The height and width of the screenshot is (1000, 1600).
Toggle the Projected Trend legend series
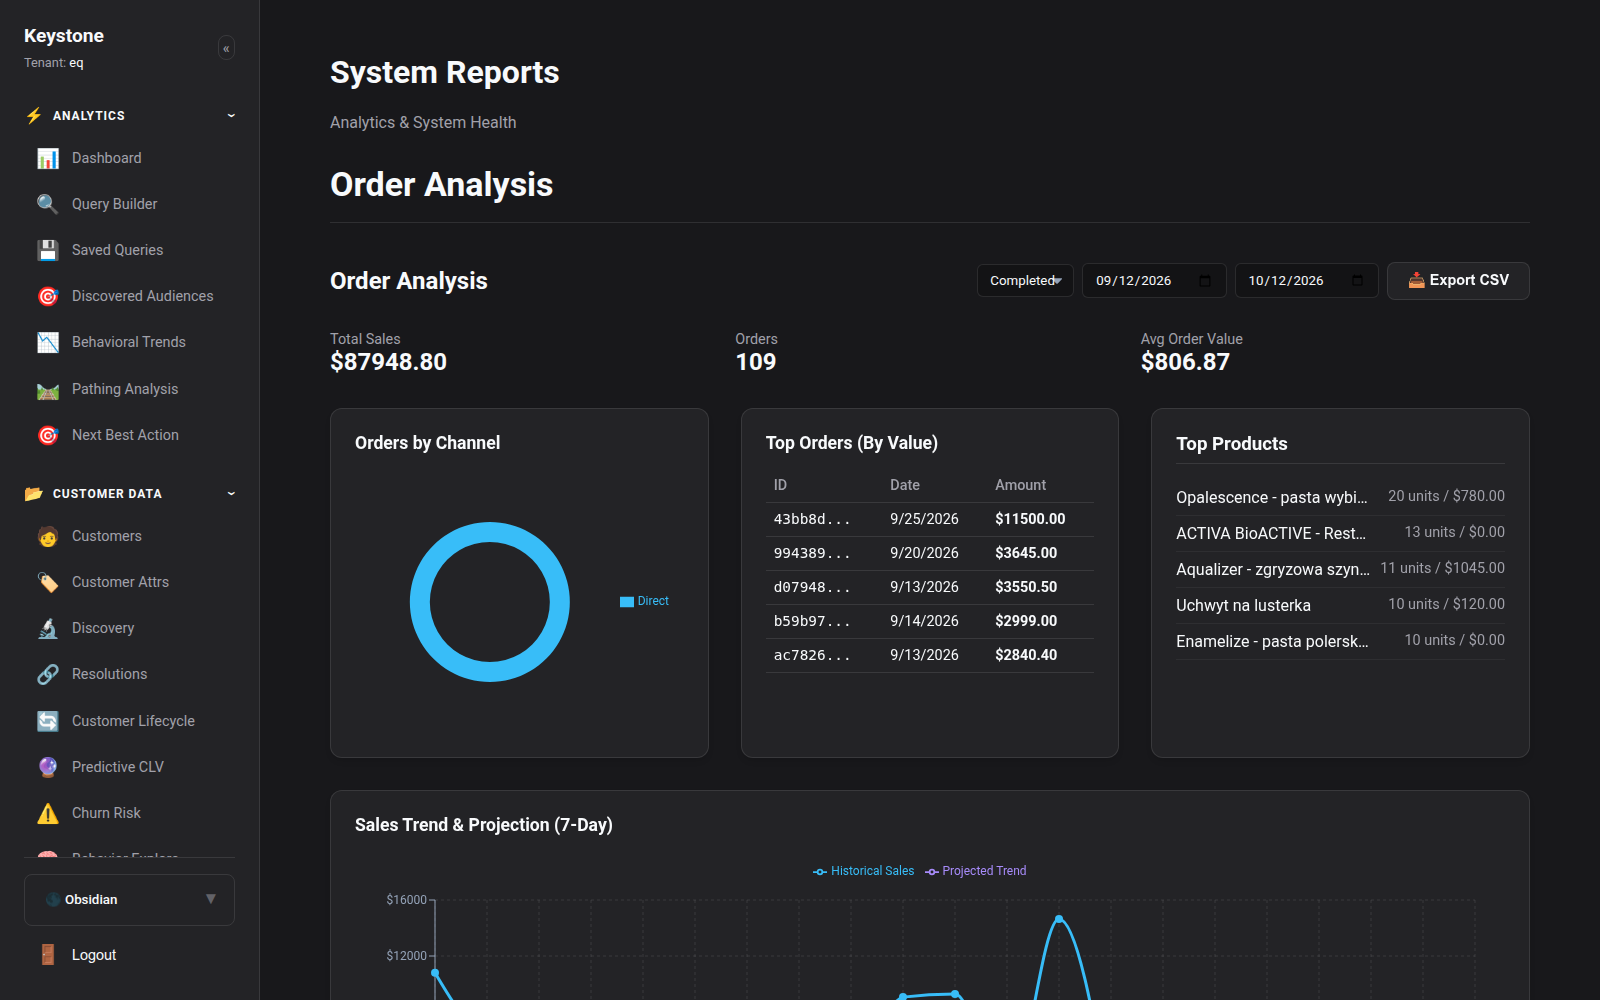tap(975, 871)
